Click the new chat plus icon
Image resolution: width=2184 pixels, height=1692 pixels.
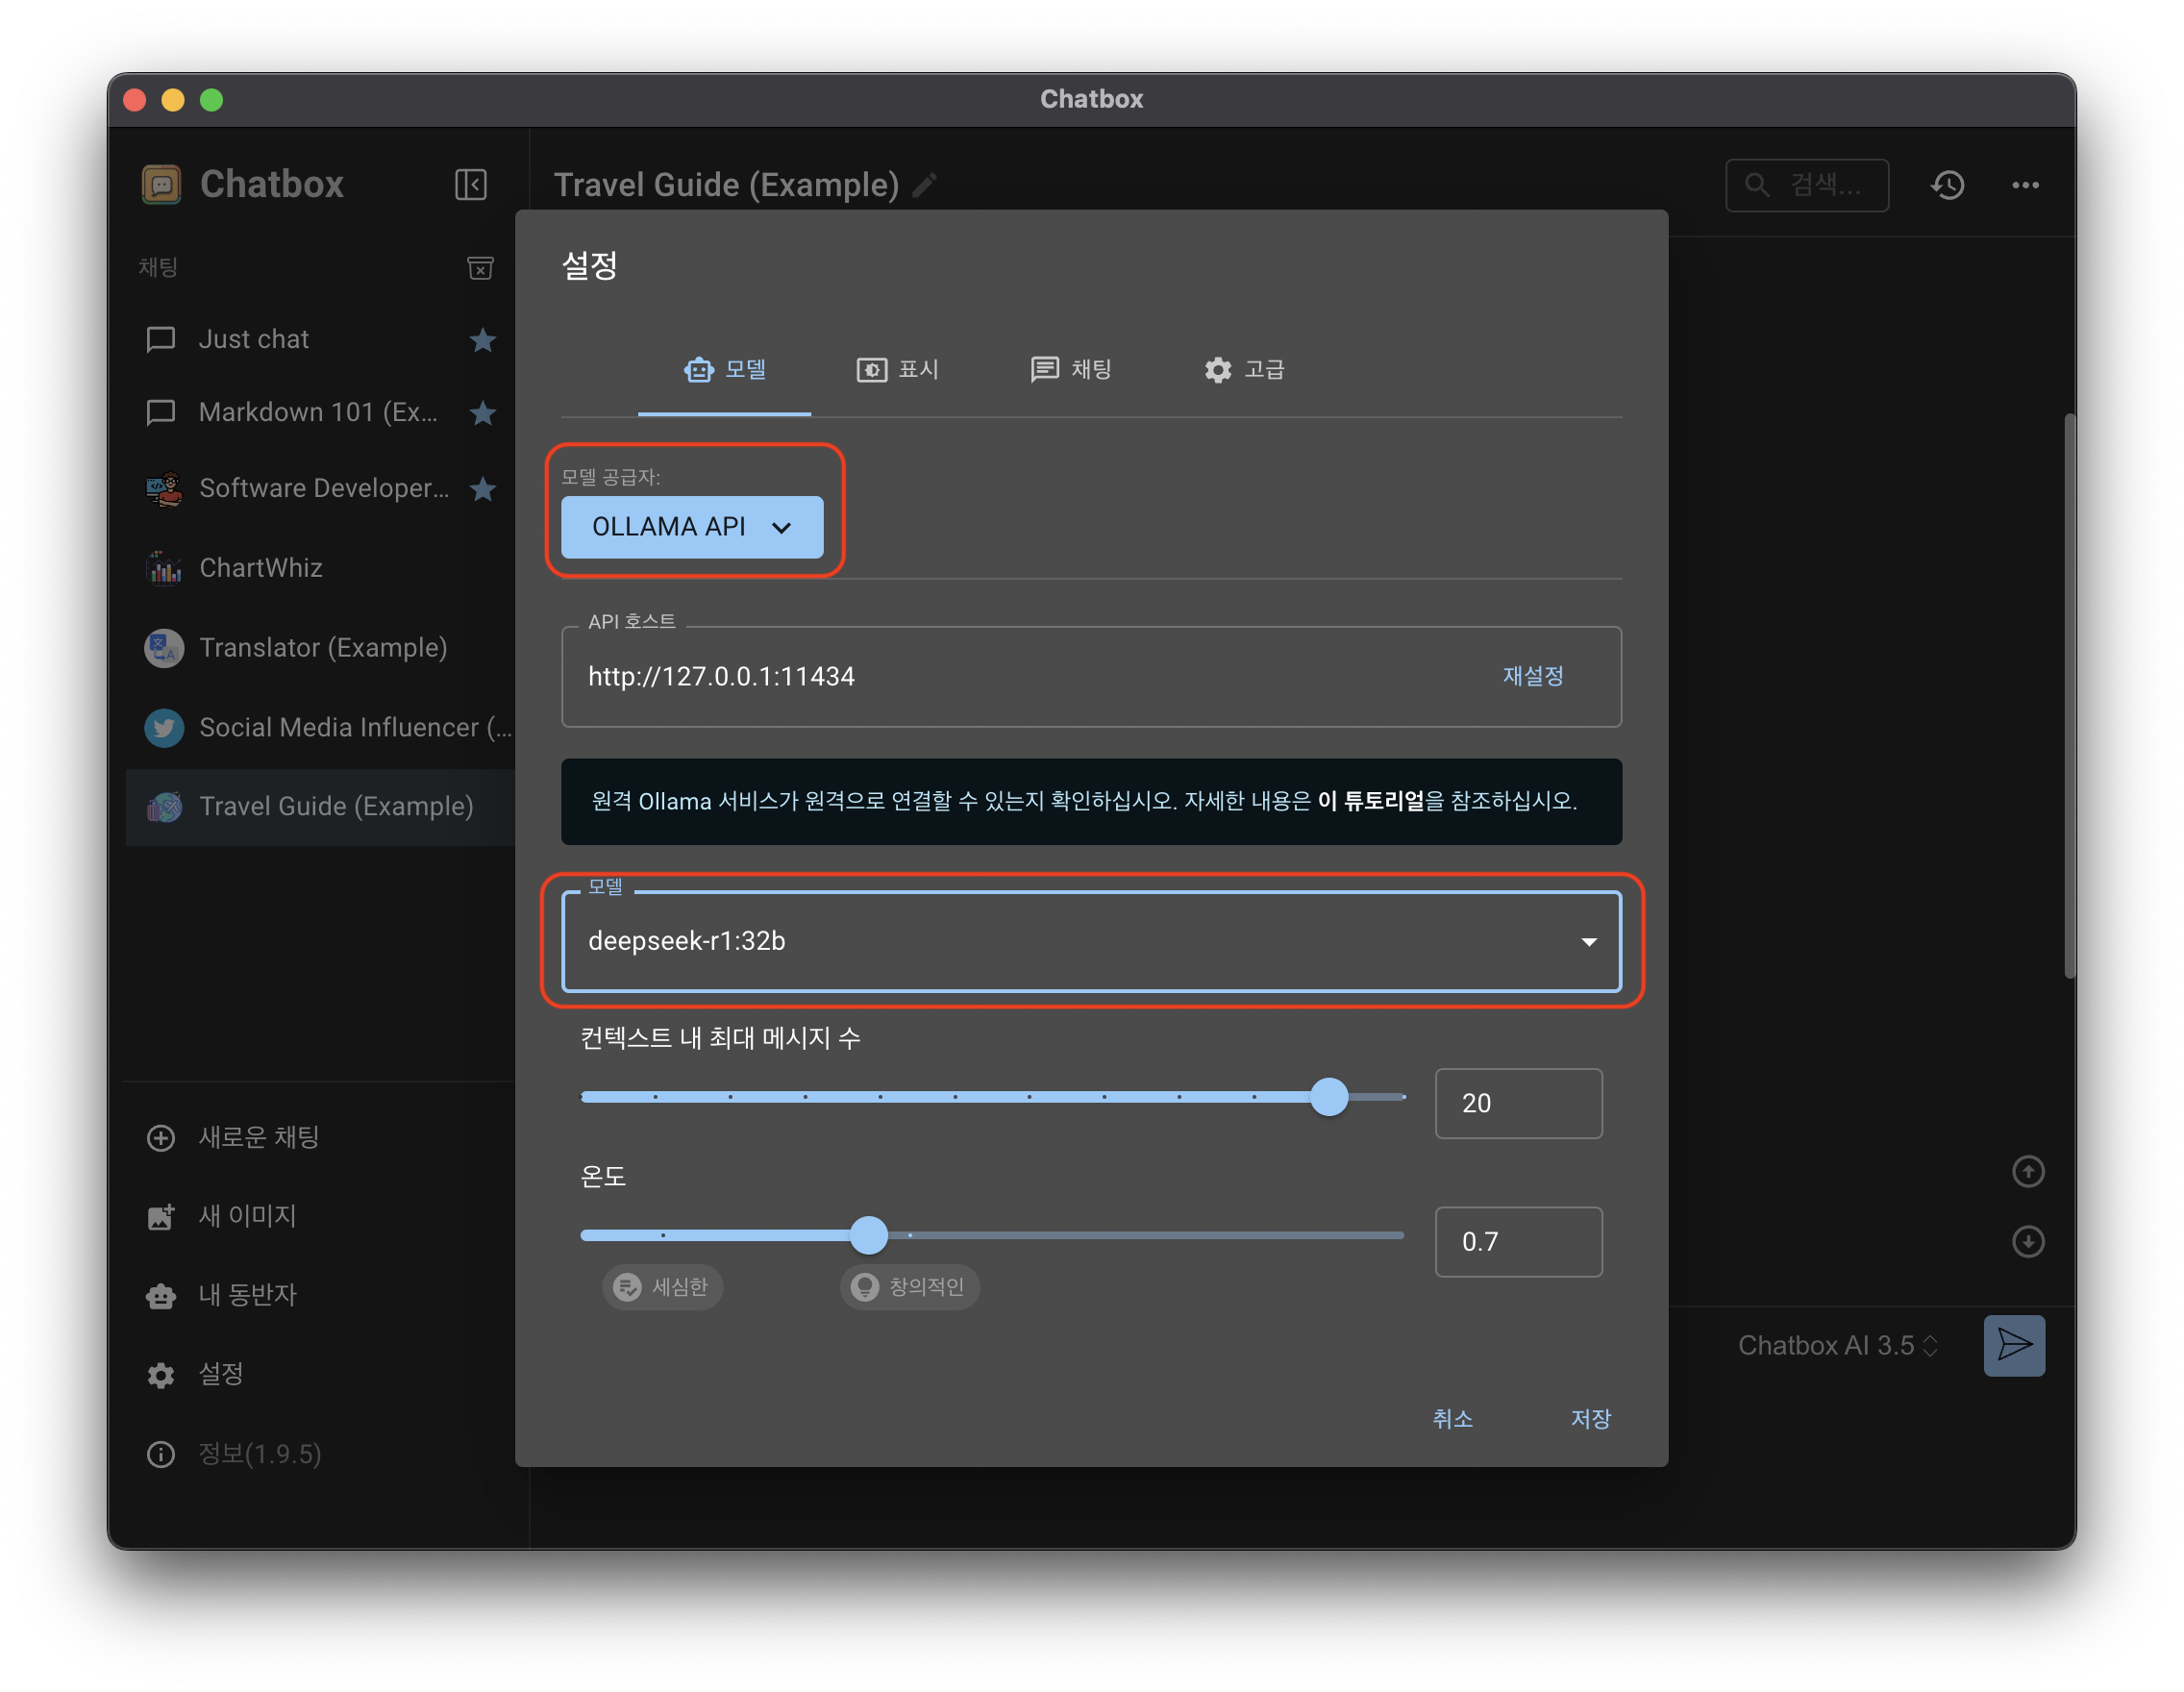160,1138
